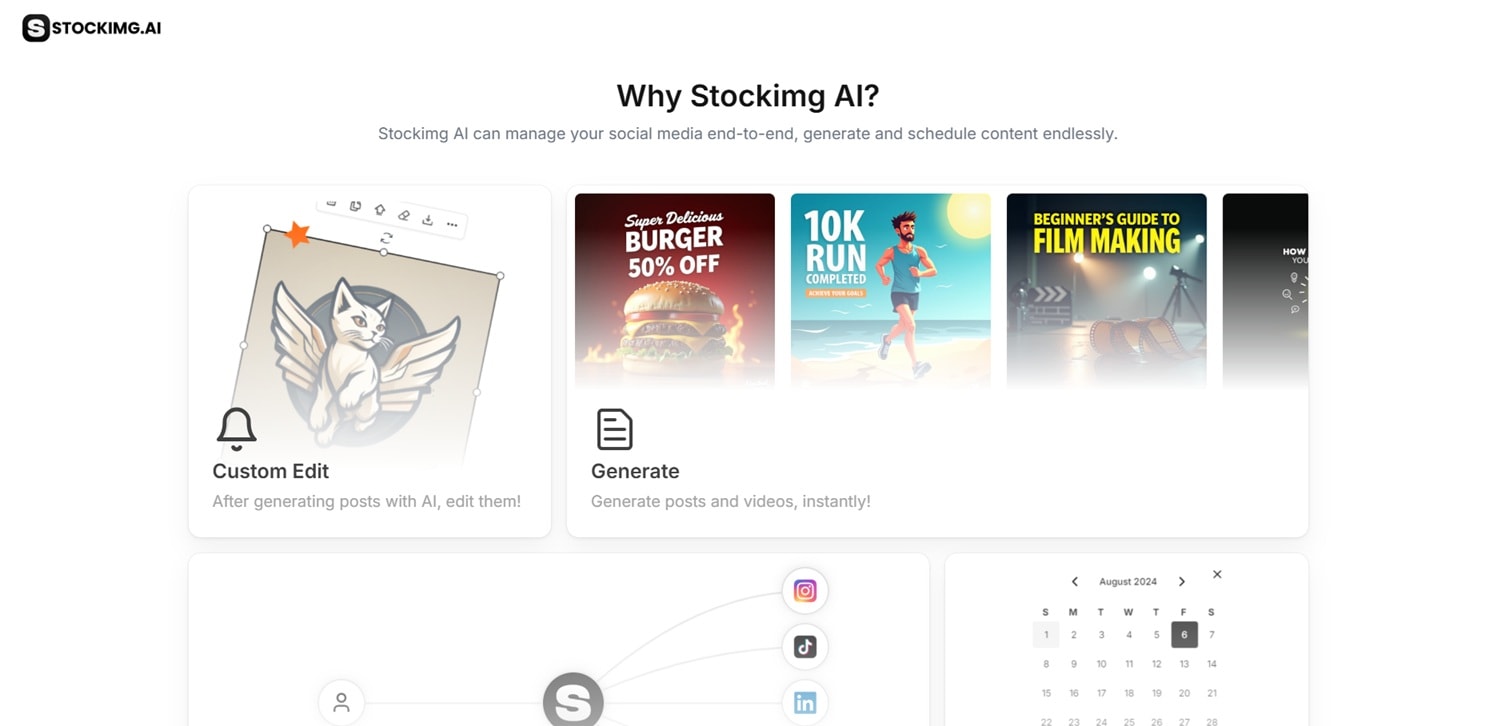This screenshot has width=1485, height=726.
Task: Click the bell icon above Custom Edit
Action: pos(237,430)
